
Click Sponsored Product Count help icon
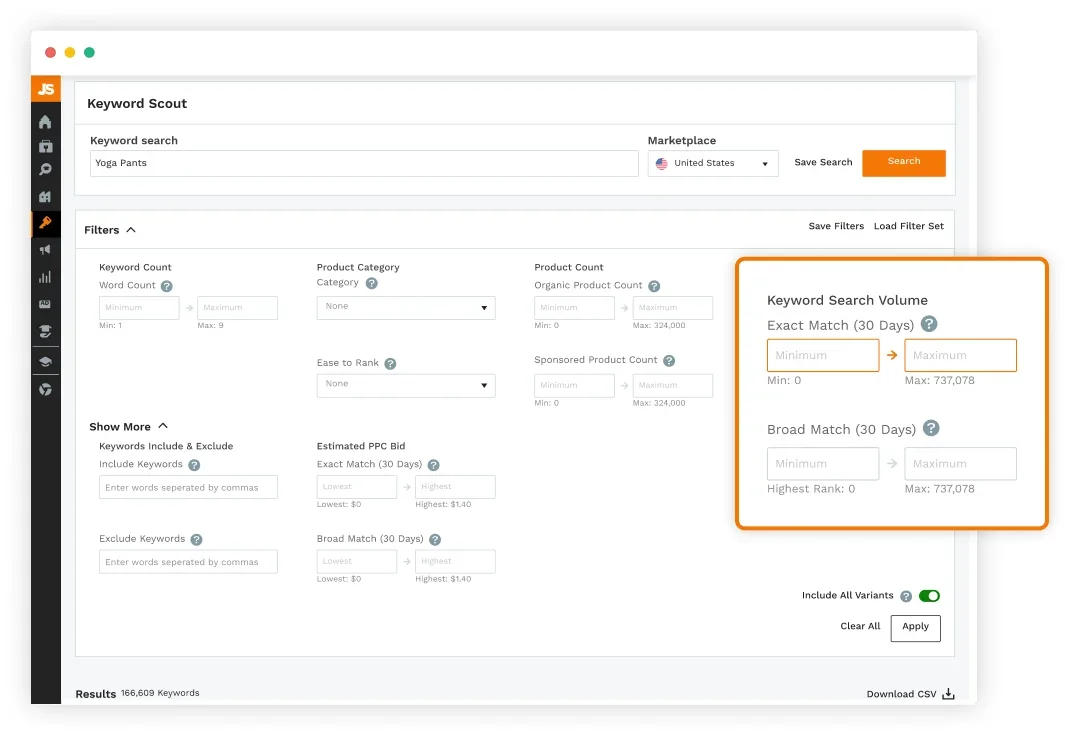click(669, 361)
